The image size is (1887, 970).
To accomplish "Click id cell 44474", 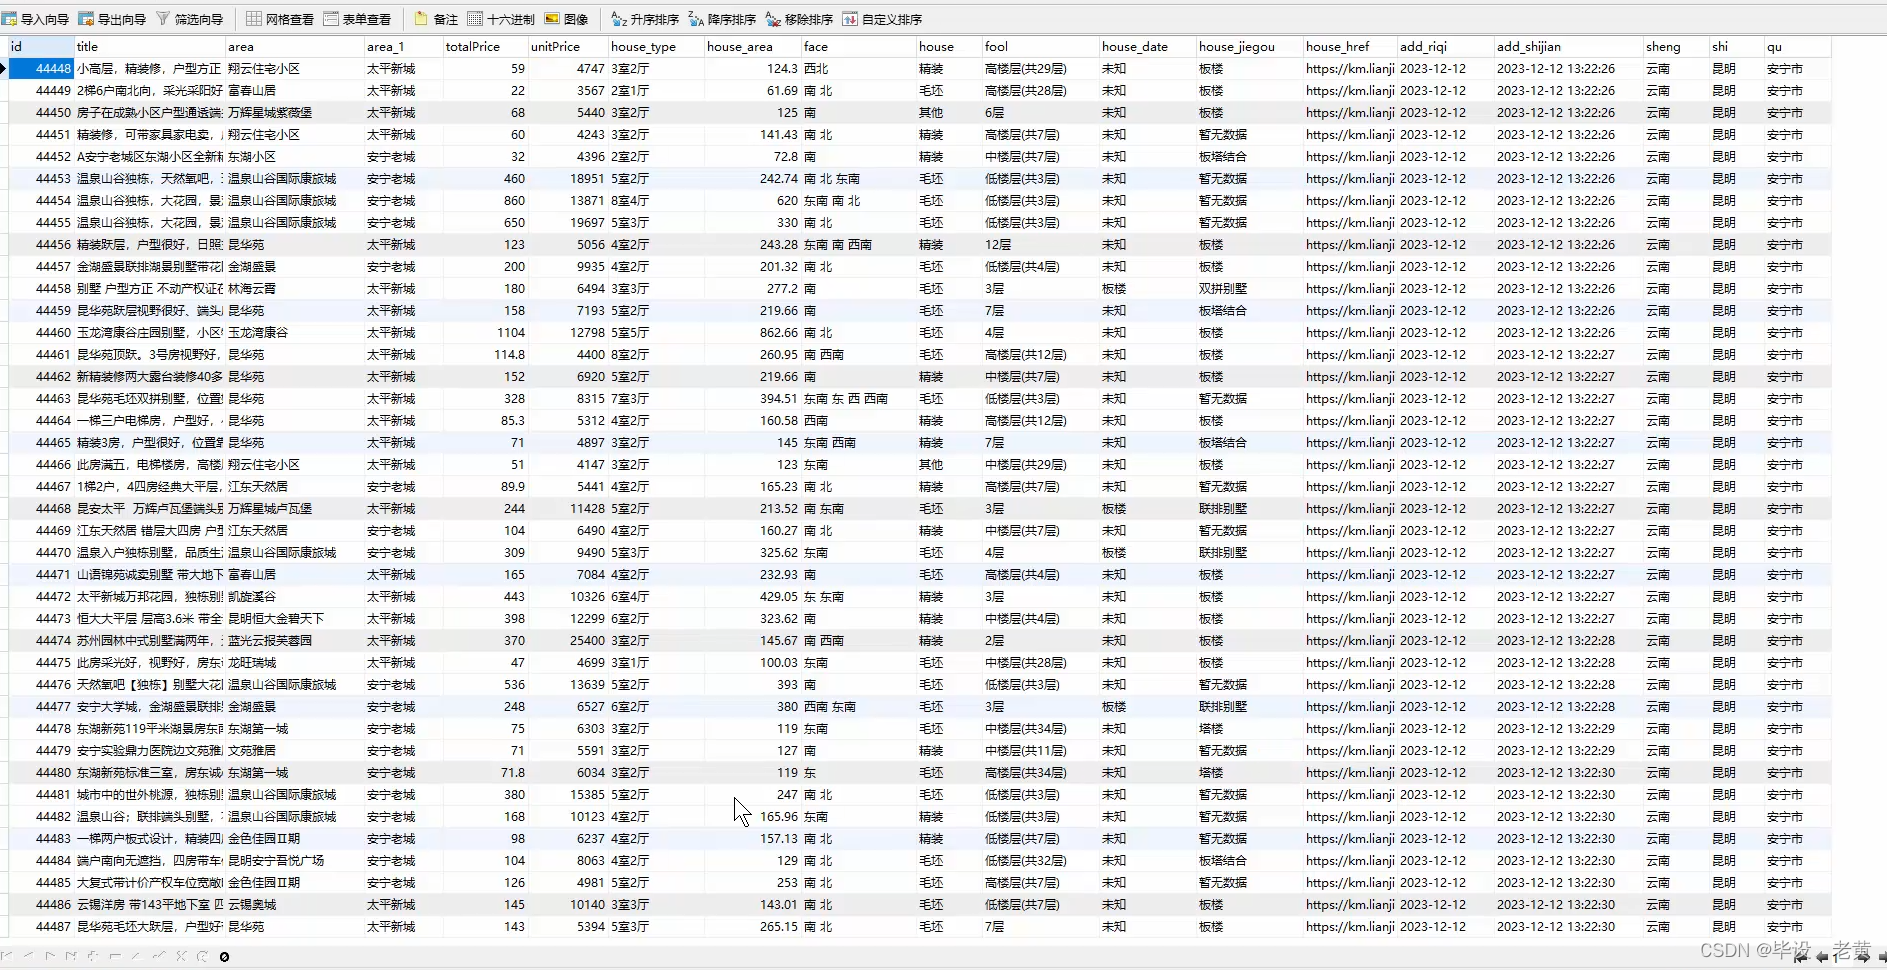I will [x=41, y=641].
